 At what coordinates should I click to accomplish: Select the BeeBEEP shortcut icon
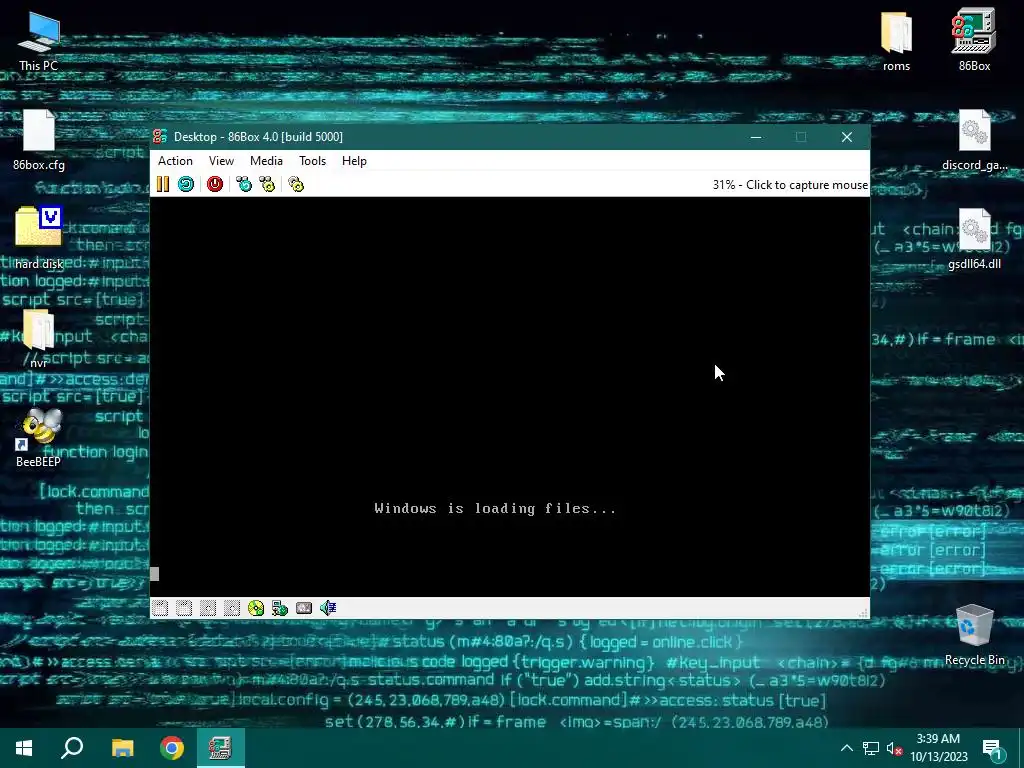tap(39, 436)
